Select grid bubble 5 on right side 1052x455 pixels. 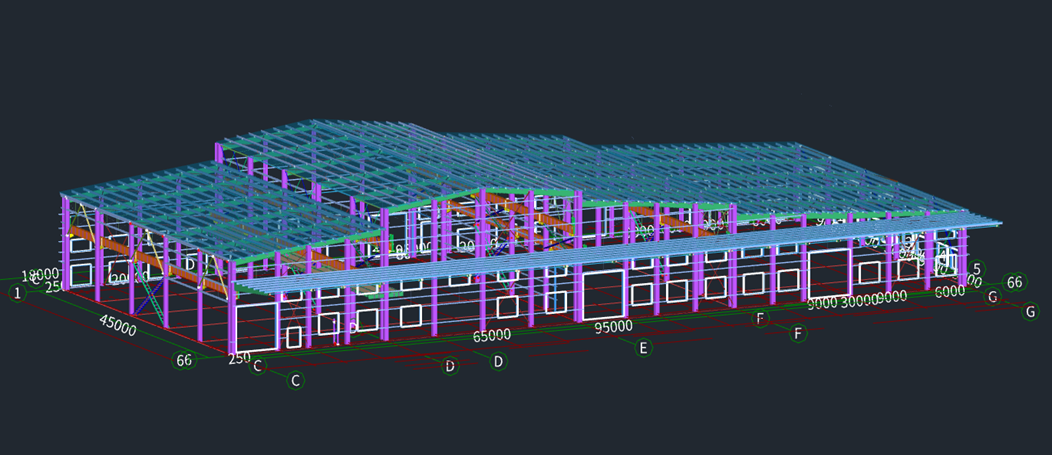tap(977, 268)
